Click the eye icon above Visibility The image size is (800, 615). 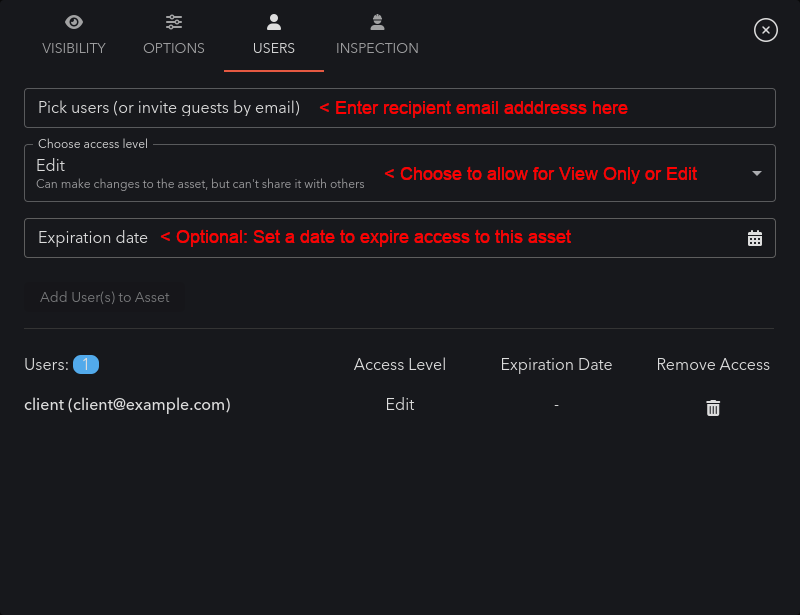[74, 21]
